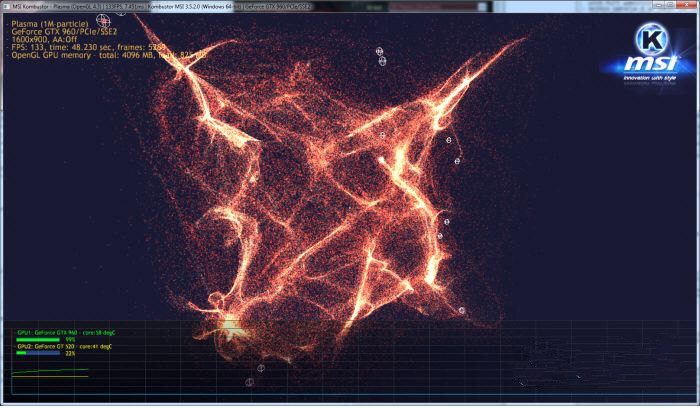This screenshot has width=700, height=408.
Task: Click the "Plasma (1M-particle)" overlay line
Action: pyautogui.click(x=50, y=24)
